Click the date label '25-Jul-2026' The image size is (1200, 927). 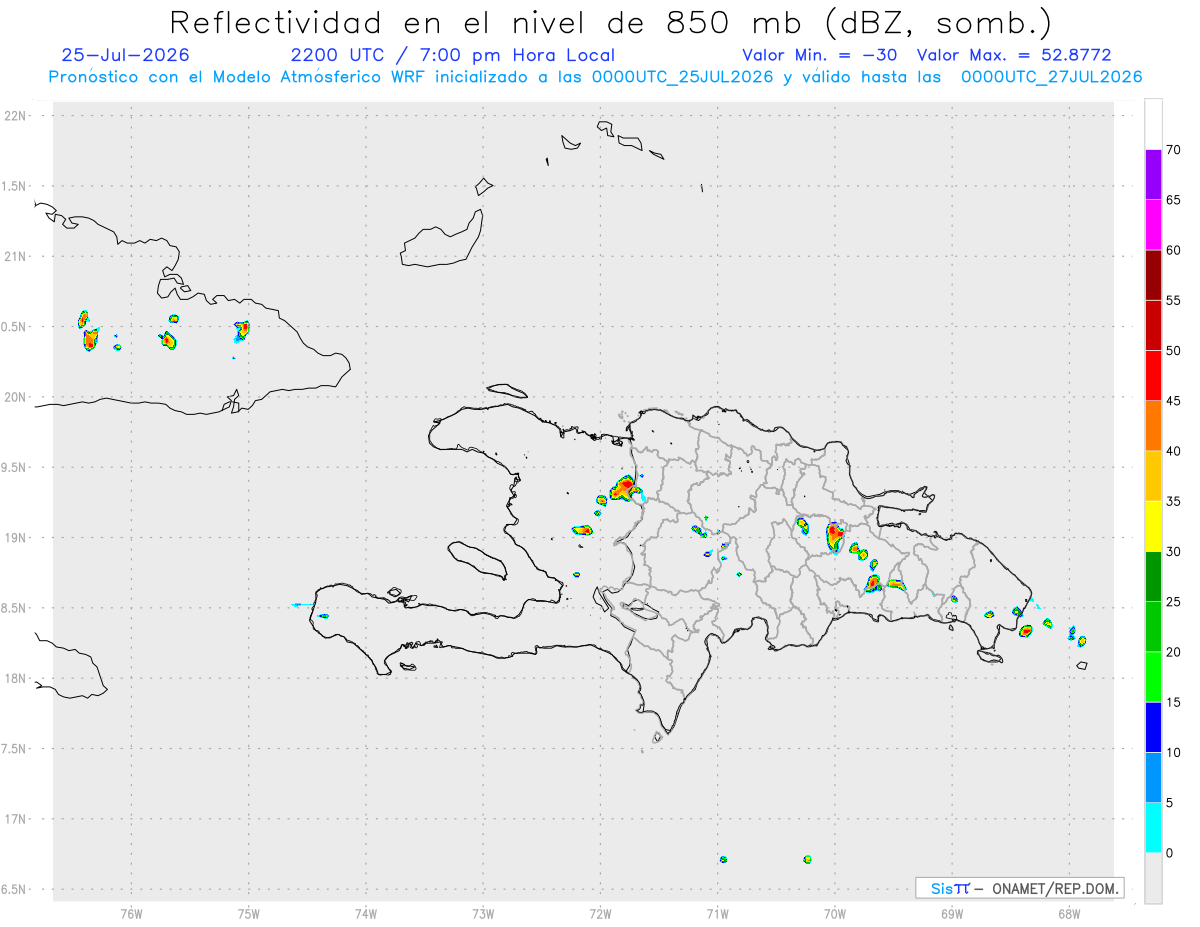[125, 55]
